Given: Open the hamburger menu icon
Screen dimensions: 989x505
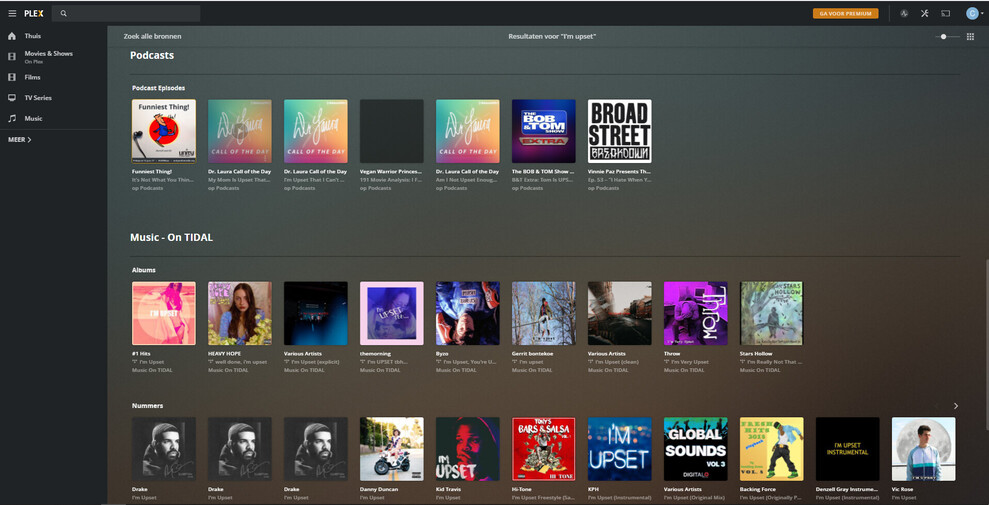Looking at the screenshot, I should click(12, 13).
